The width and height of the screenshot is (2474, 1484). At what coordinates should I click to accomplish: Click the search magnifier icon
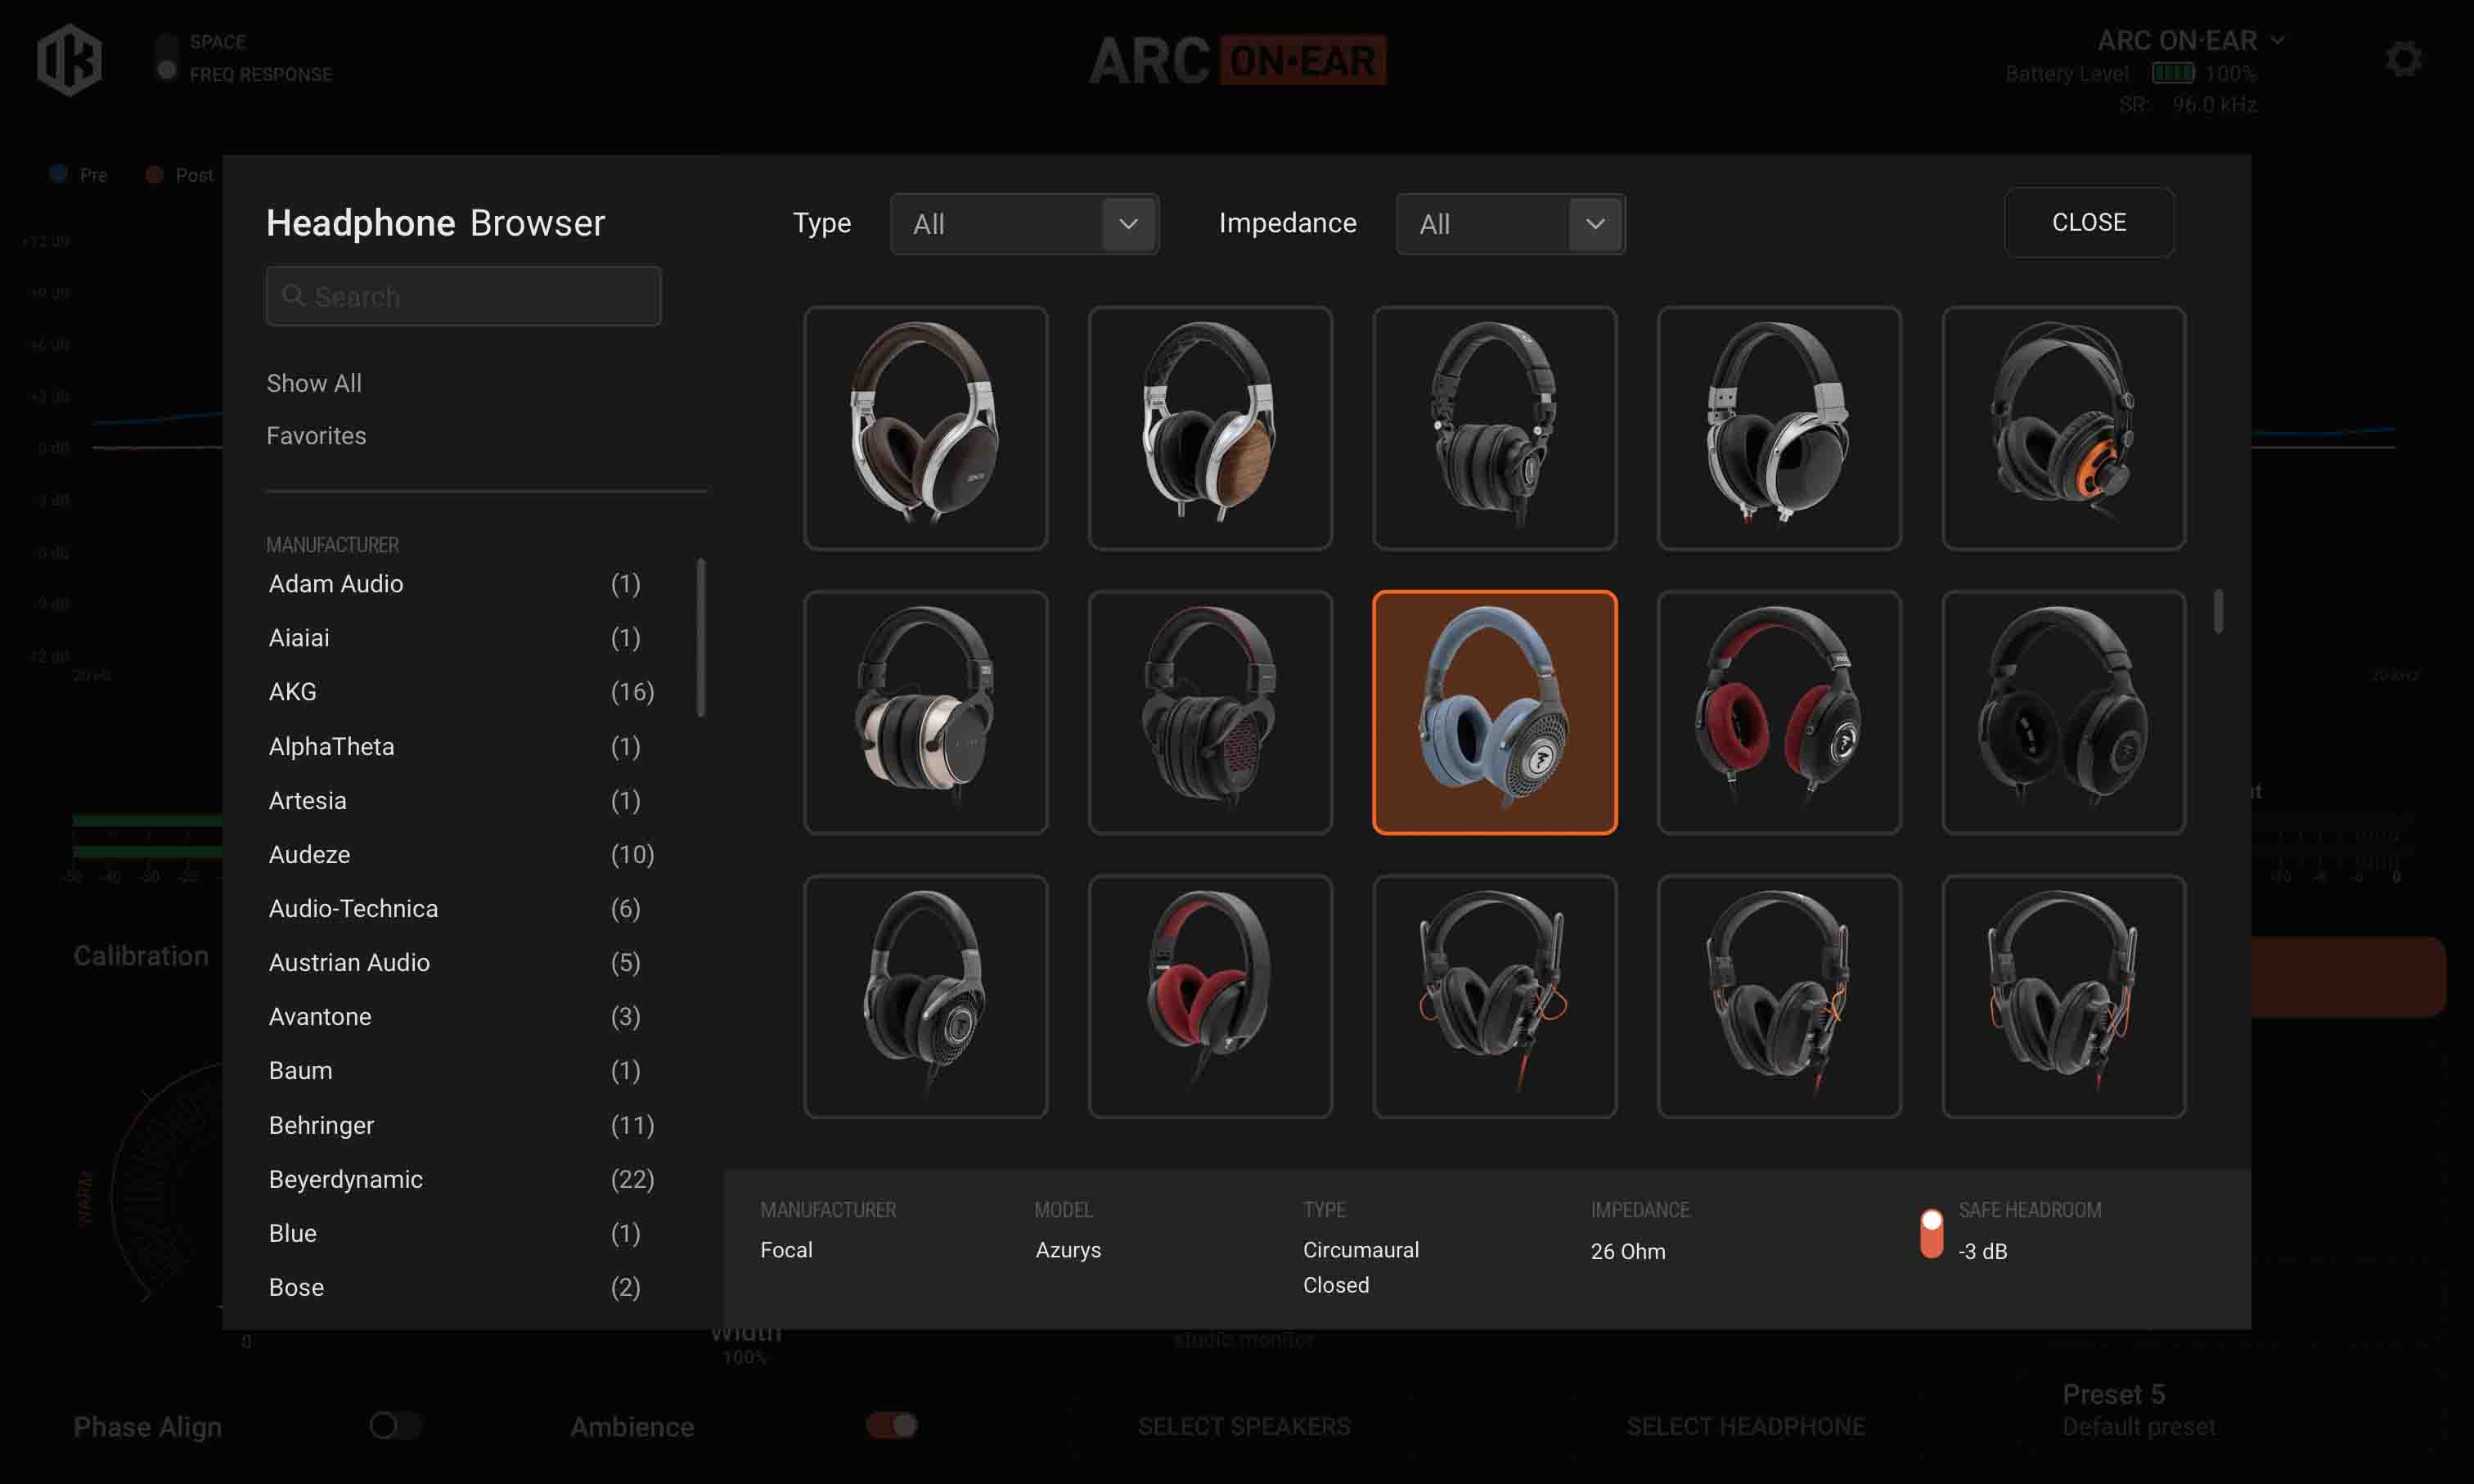coord(293,295)
